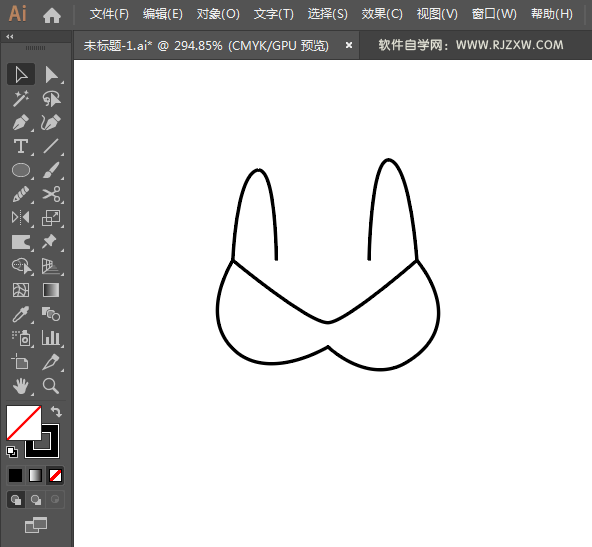
Task: Enable Draw Behind mode
Action: [x=36, y=500]
